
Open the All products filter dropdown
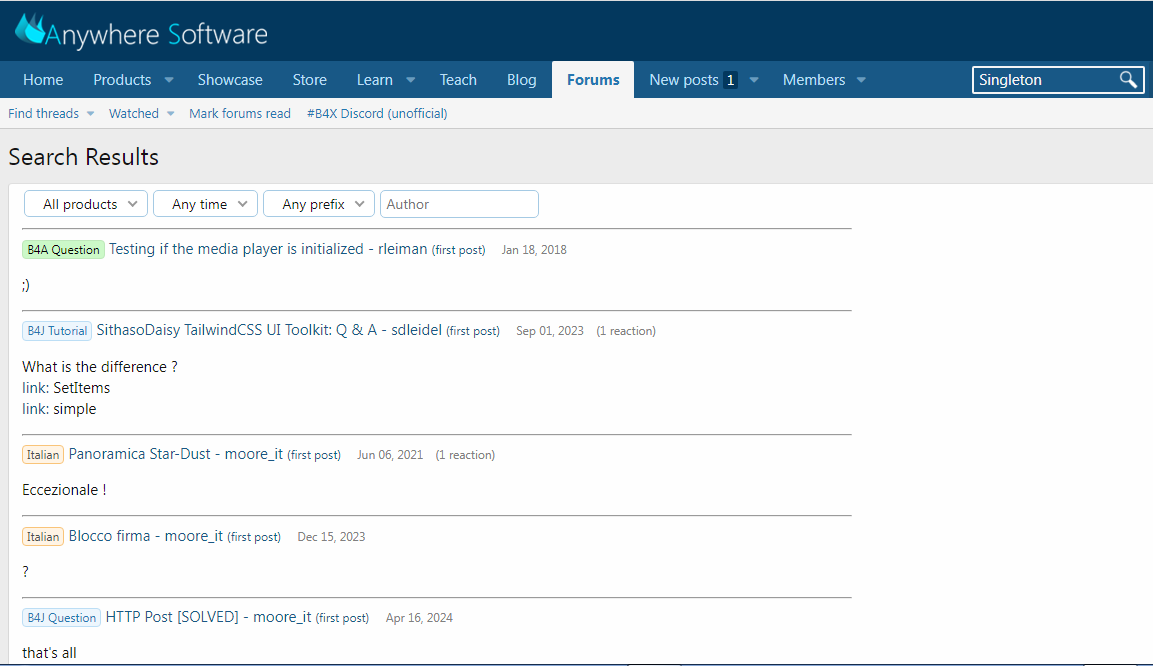[85, 203]
